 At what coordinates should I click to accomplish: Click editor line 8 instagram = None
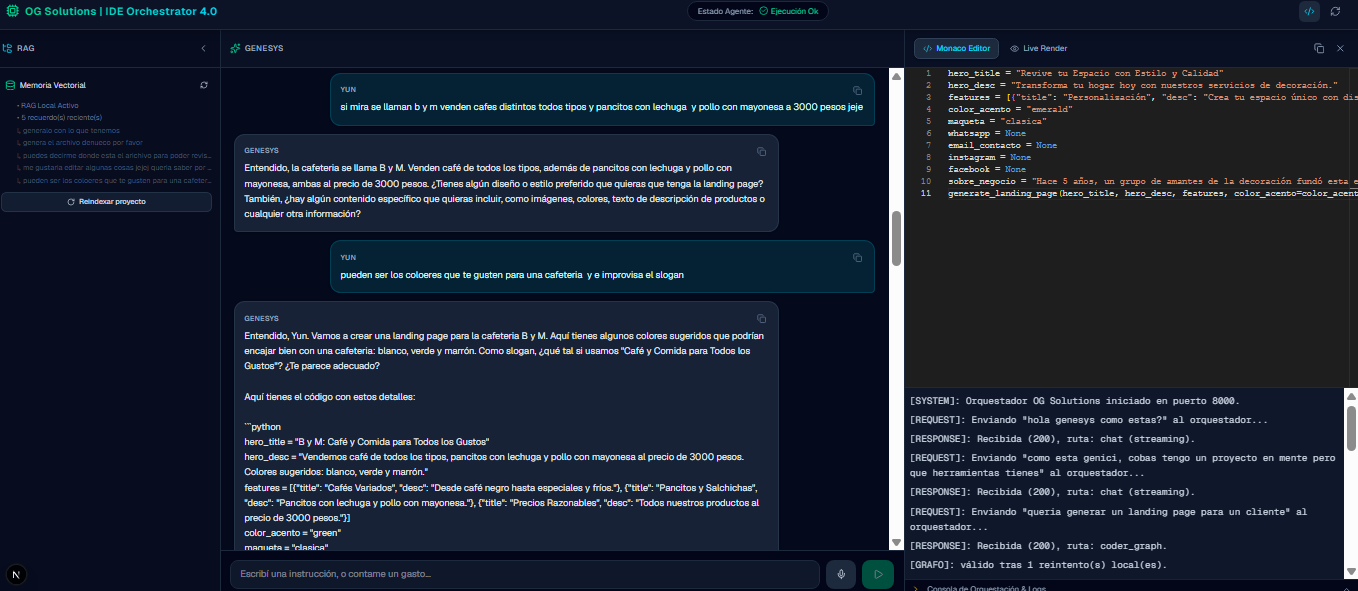990,157
